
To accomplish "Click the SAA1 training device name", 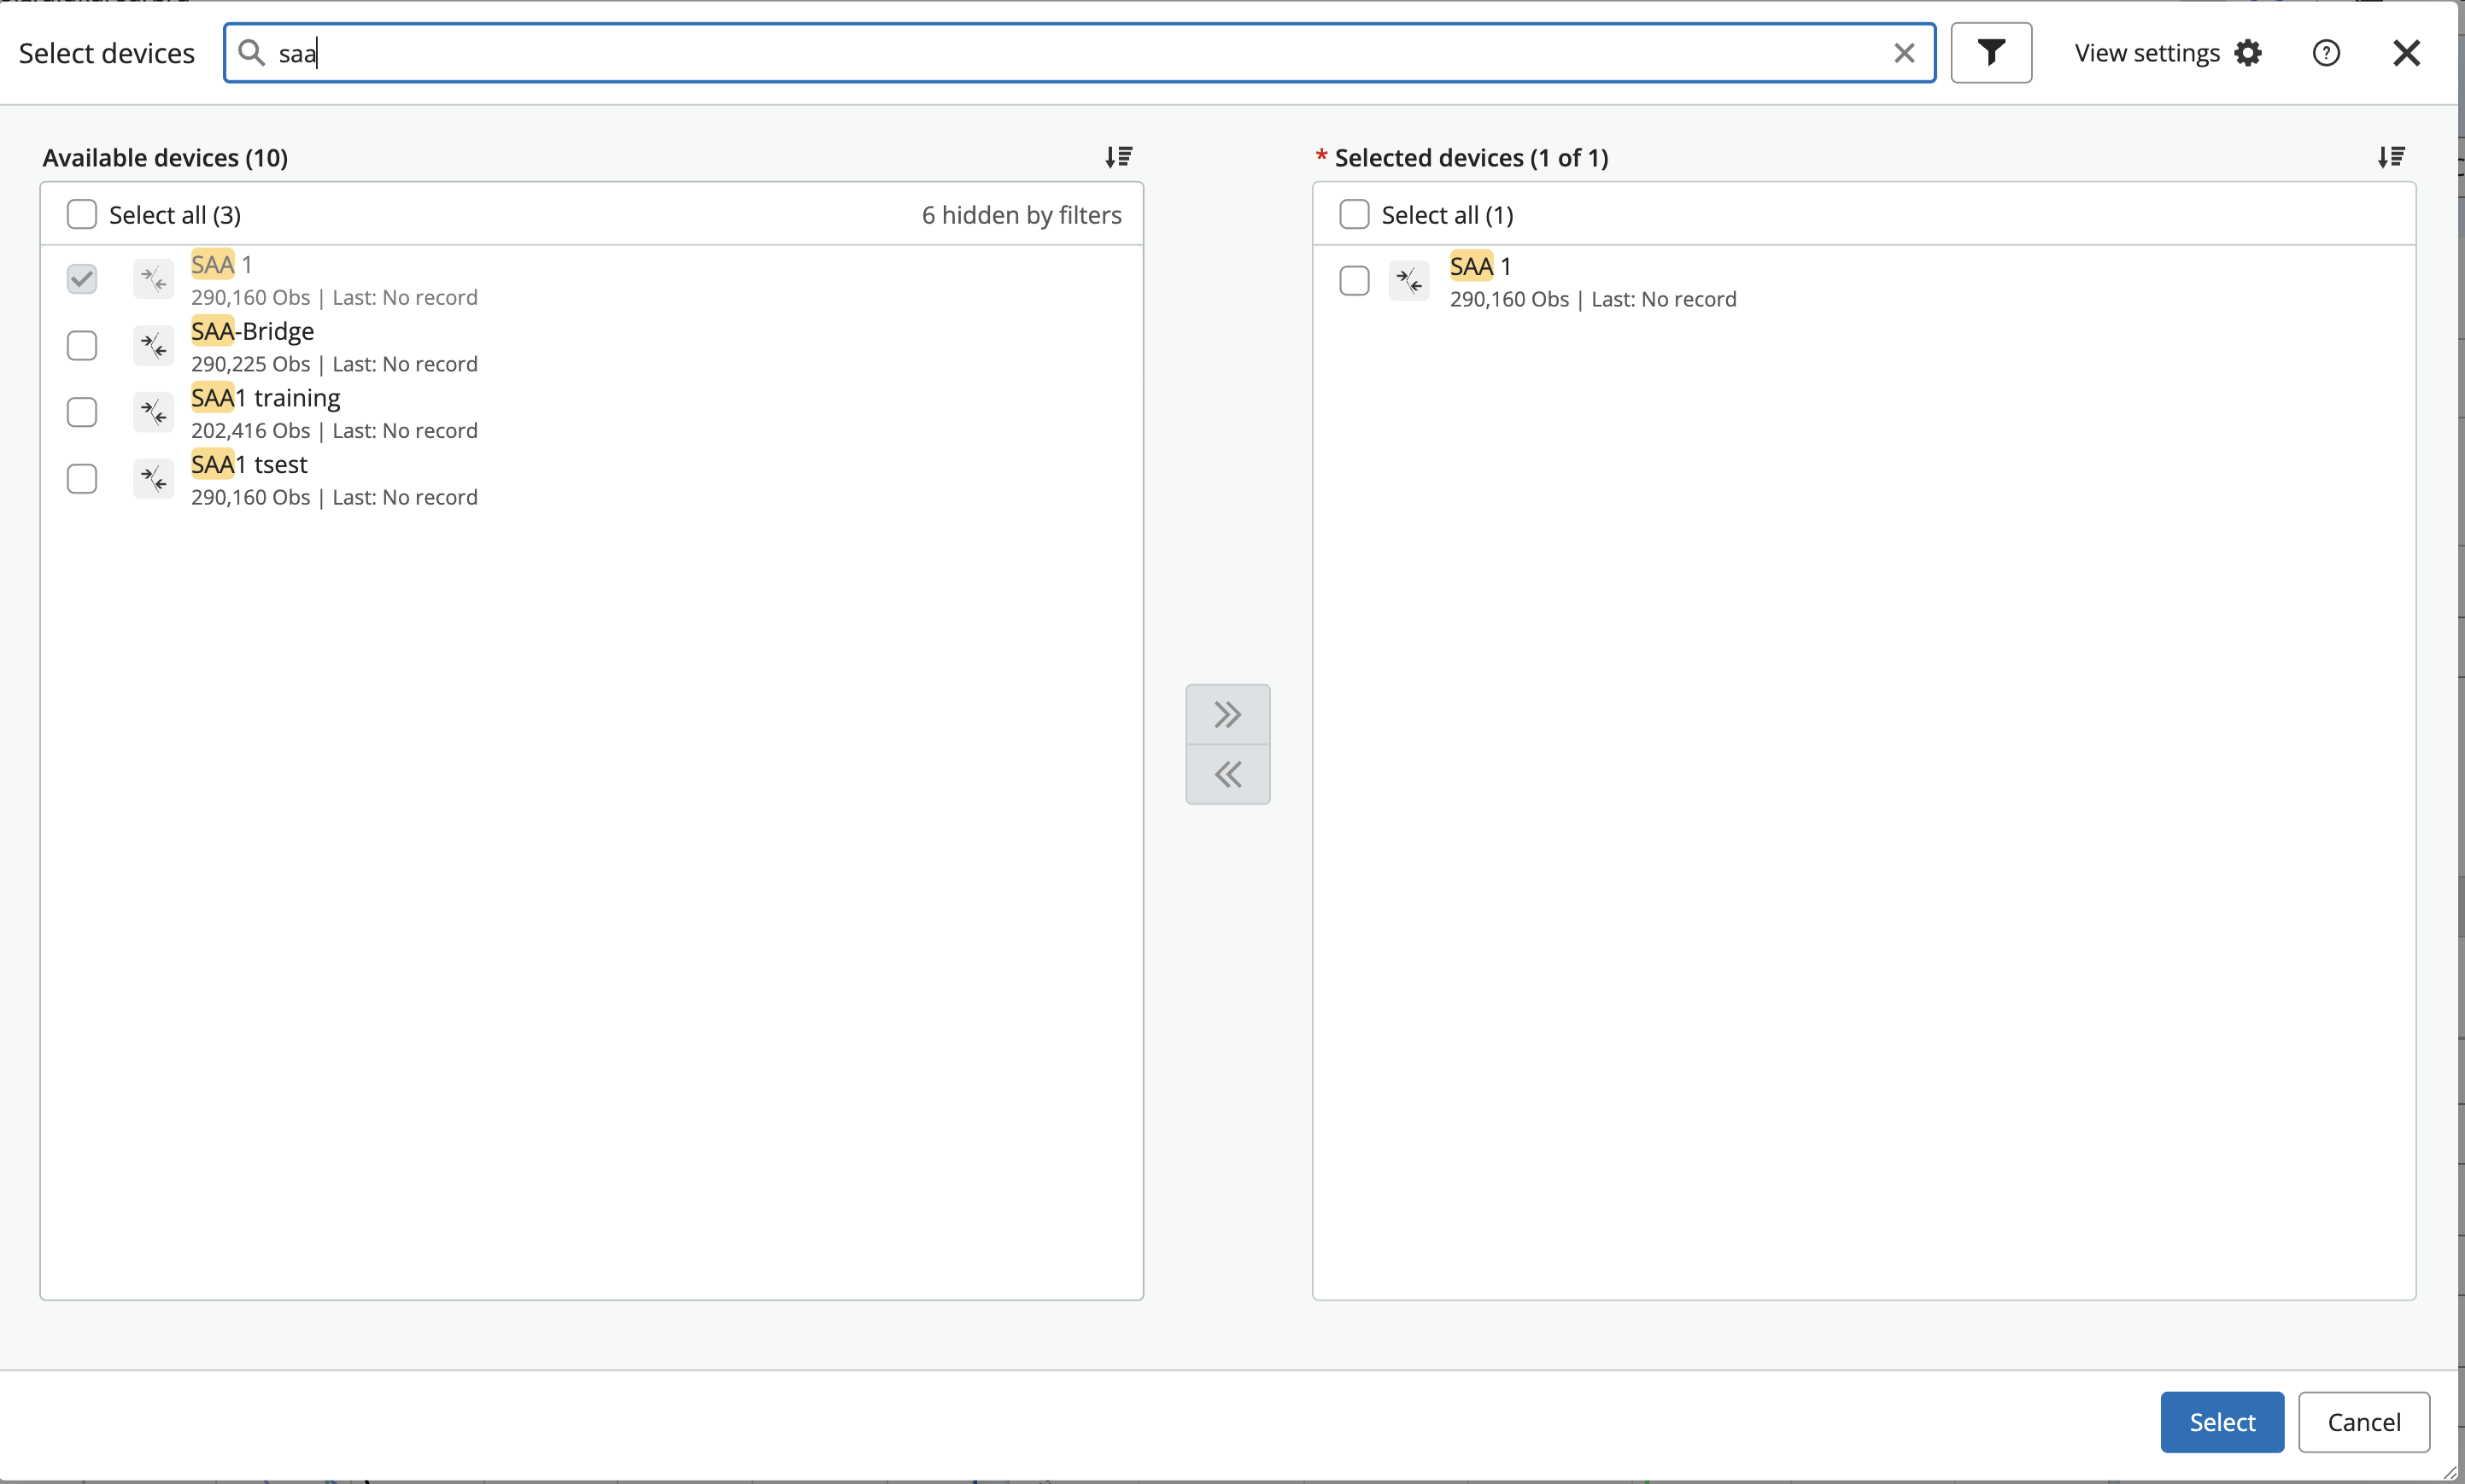I will coord(265,398).
